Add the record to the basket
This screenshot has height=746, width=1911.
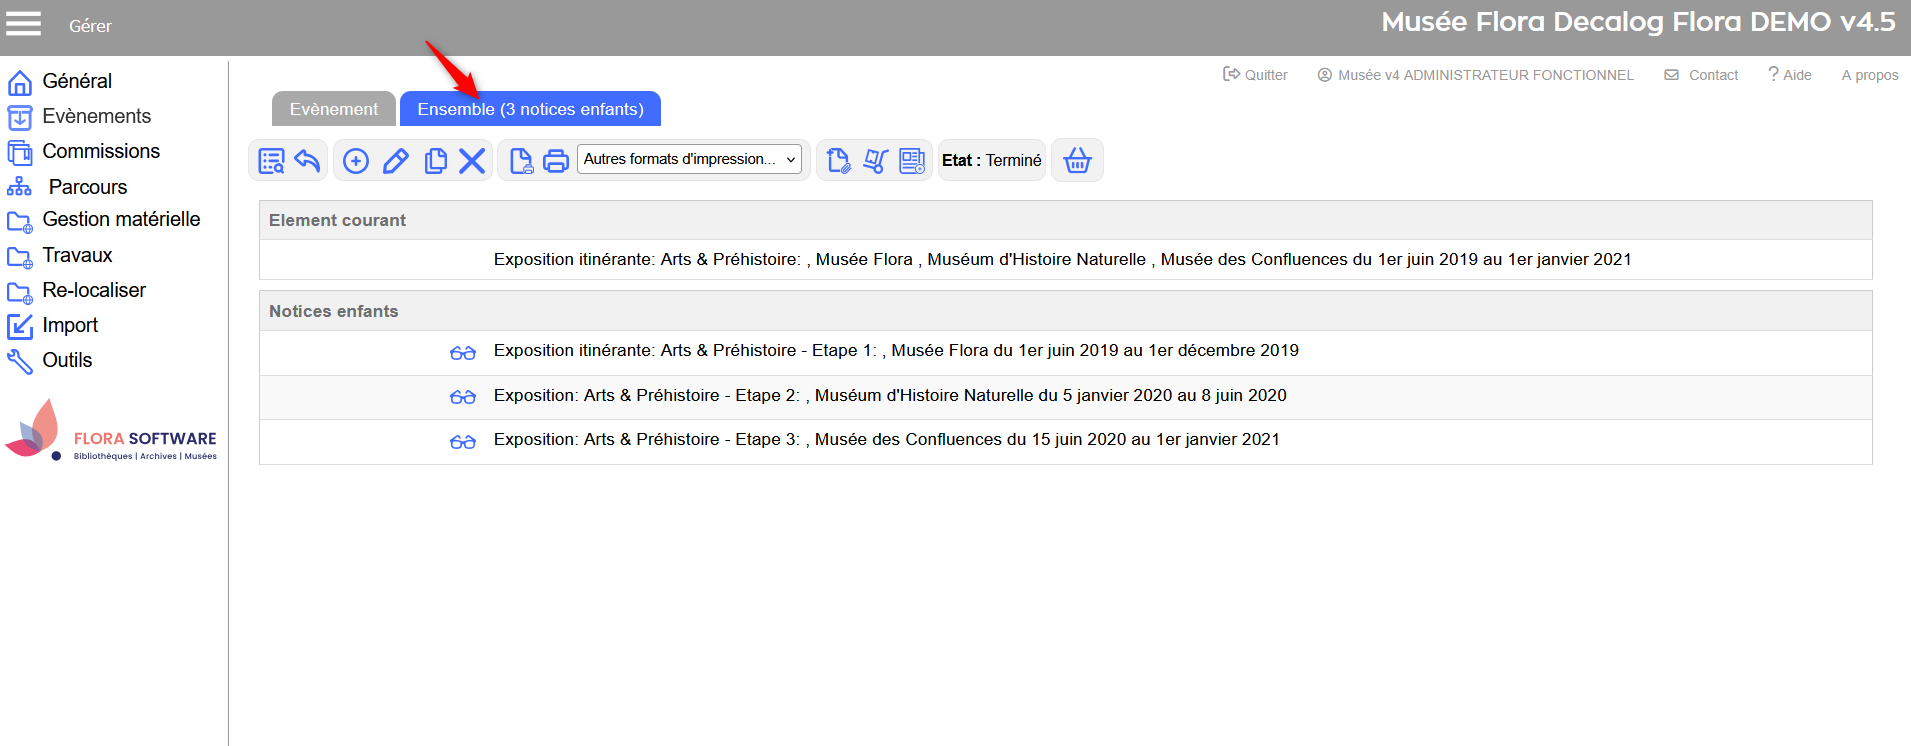click(1077, 161)
